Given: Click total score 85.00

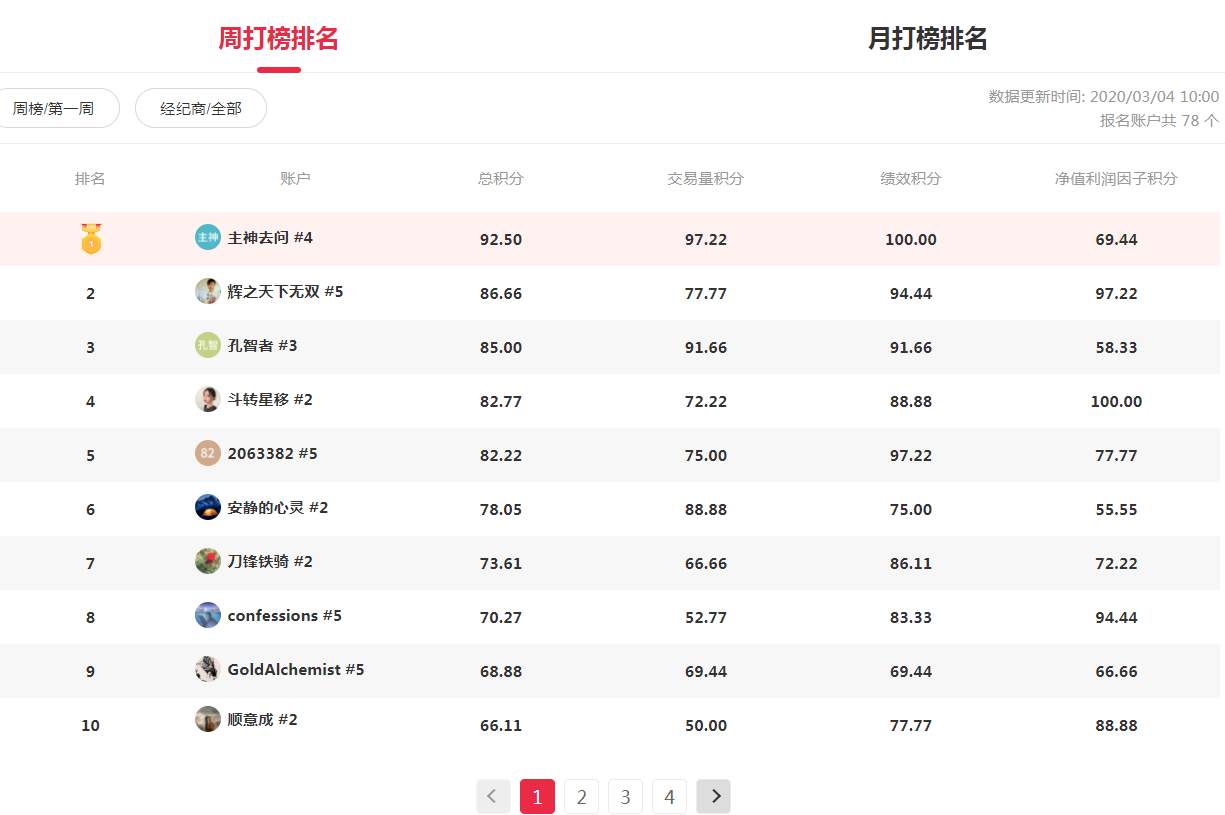Looking at the screenshot, I should [x=501, y=348].
